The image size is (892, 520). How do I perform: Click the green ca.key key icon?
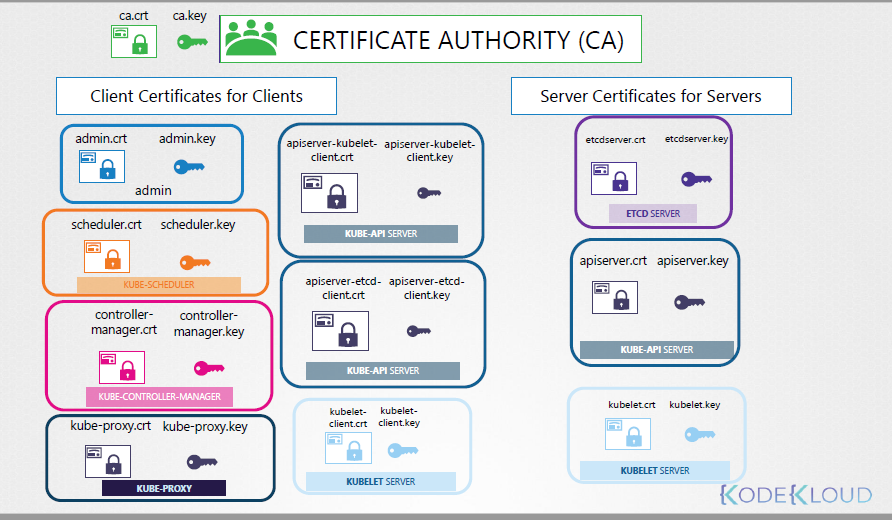pyautogui.click(x=192, y=42)
